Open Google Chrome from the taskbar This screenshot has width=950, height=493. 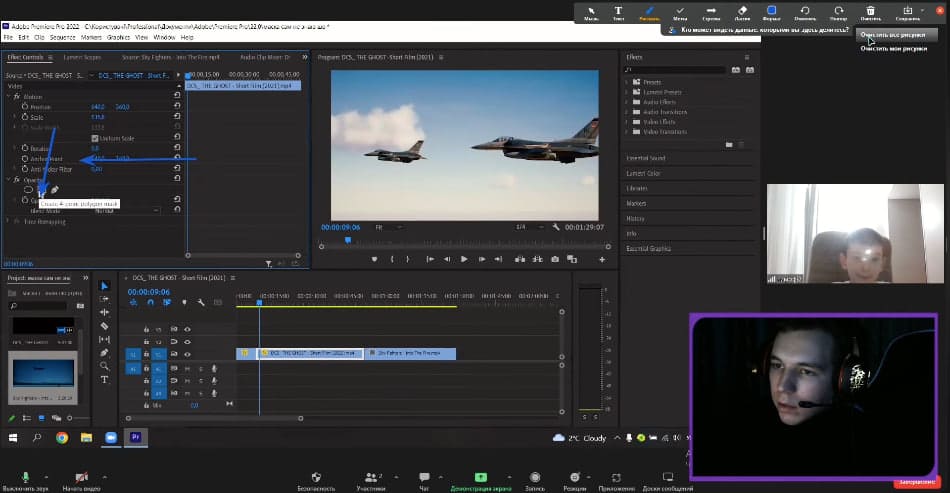pyautogui.click(x=62, y=437)
